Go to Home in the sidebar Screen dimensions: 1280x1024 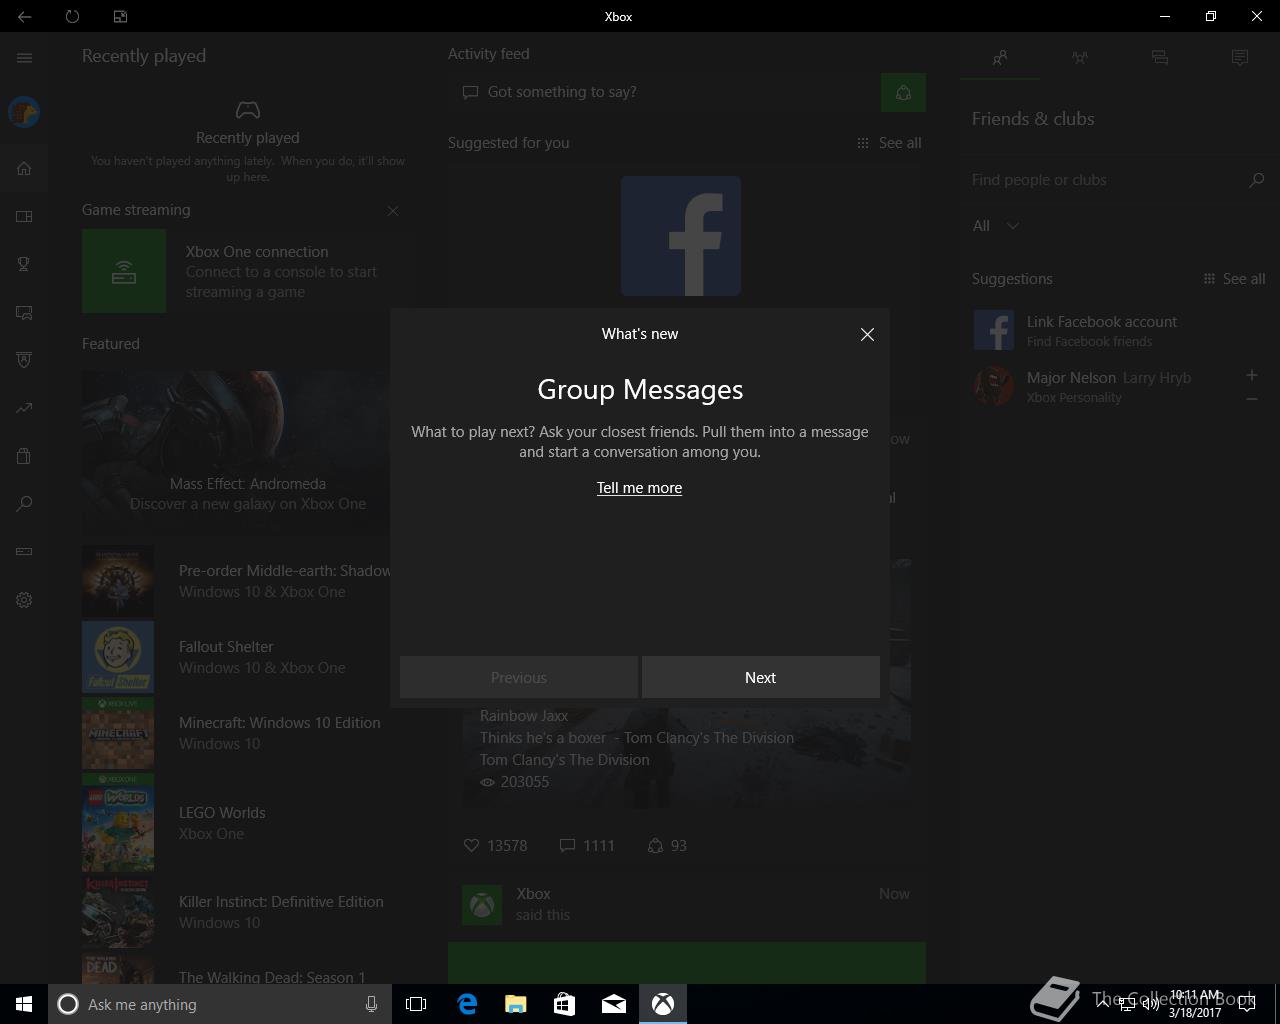coord(24,168)
